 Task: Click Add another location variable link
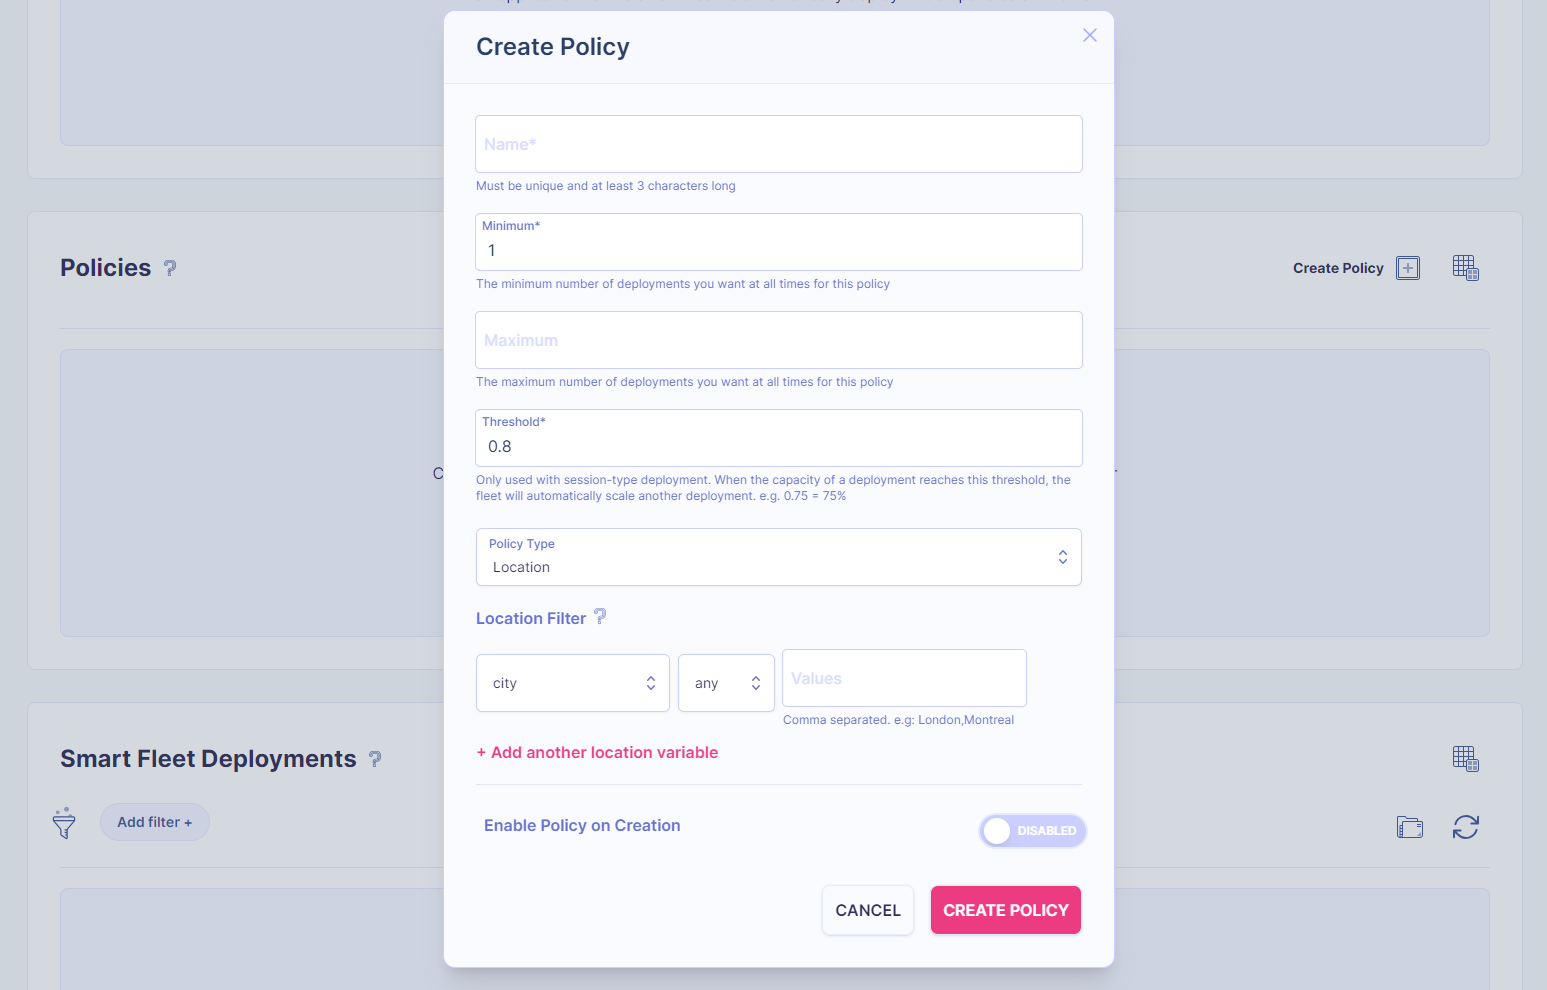[x=597, y=752]
